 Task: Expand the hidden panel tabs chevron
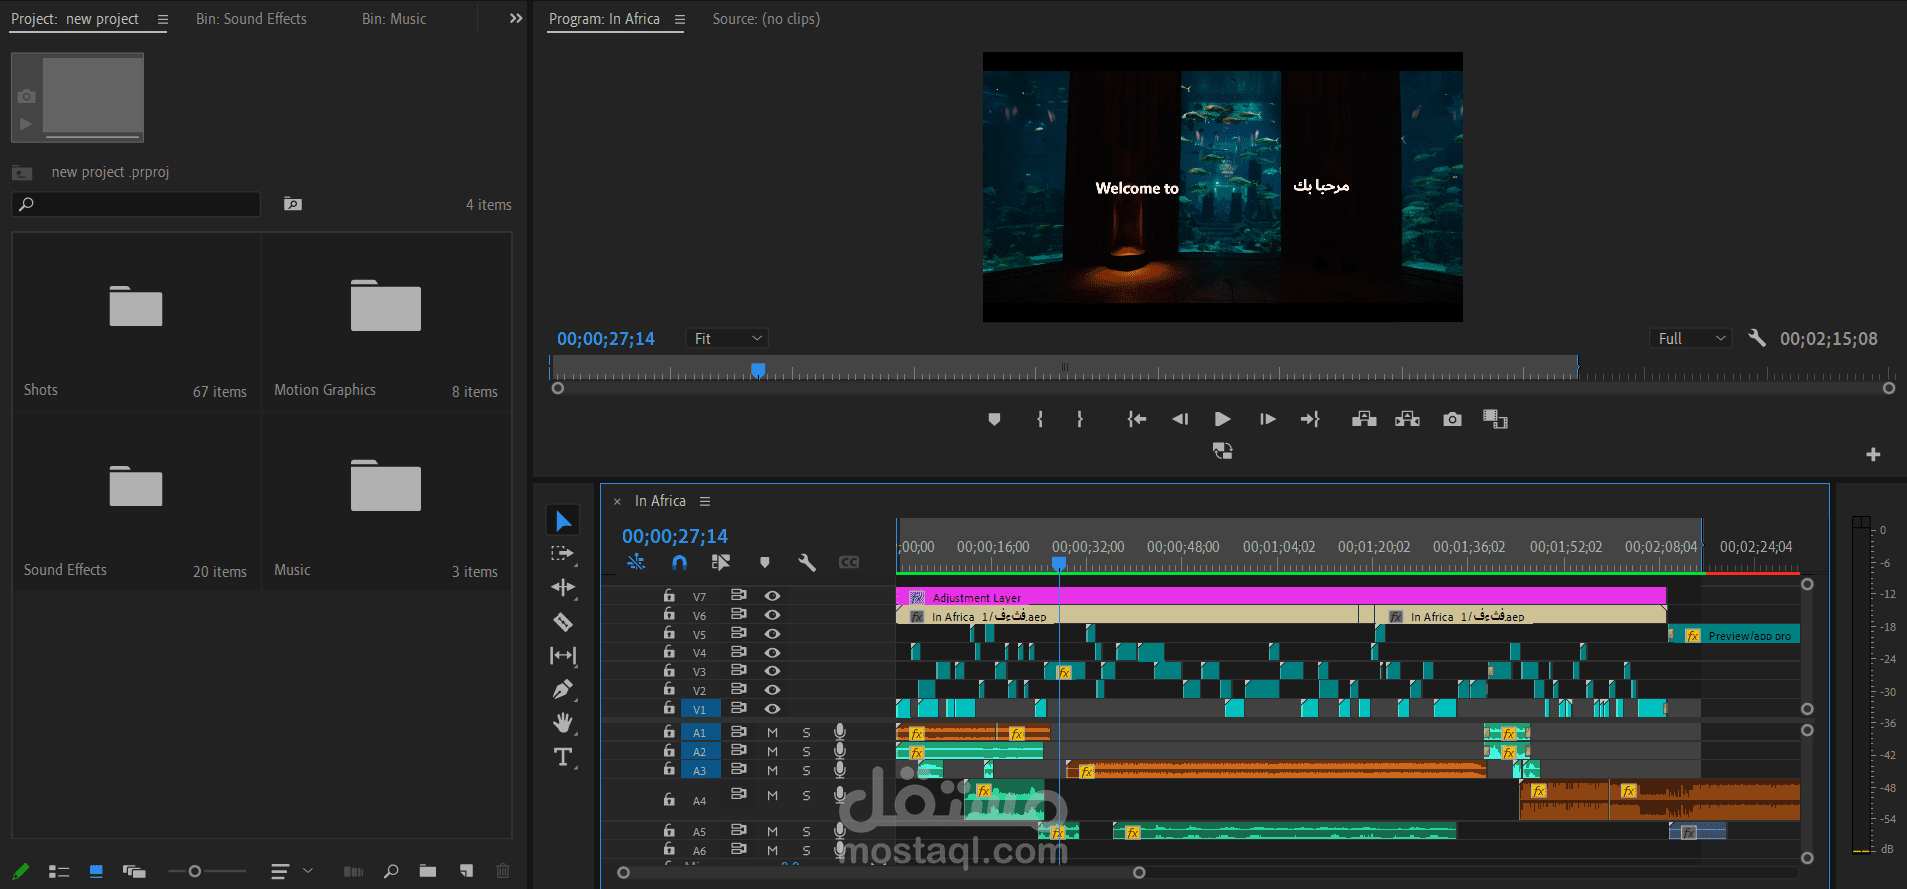click(516, 19)
